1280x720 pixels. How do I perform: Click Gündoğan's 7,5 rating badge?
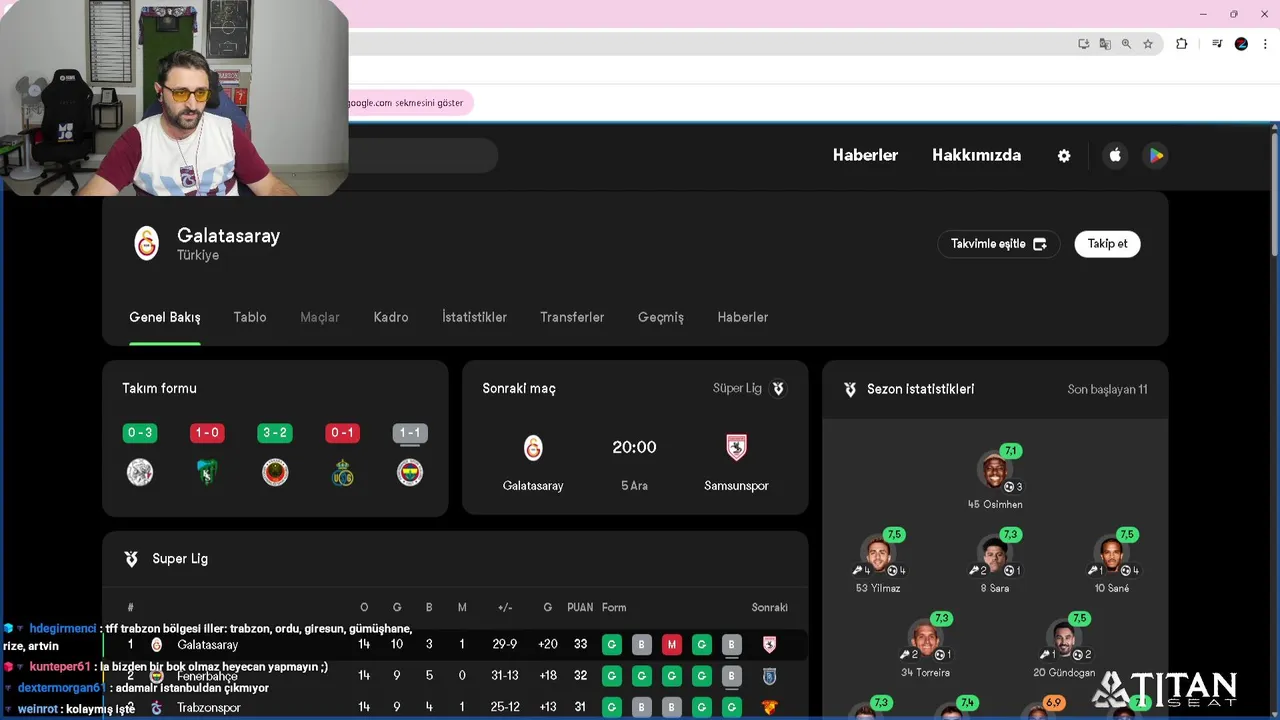click(x=1079, y=619)
